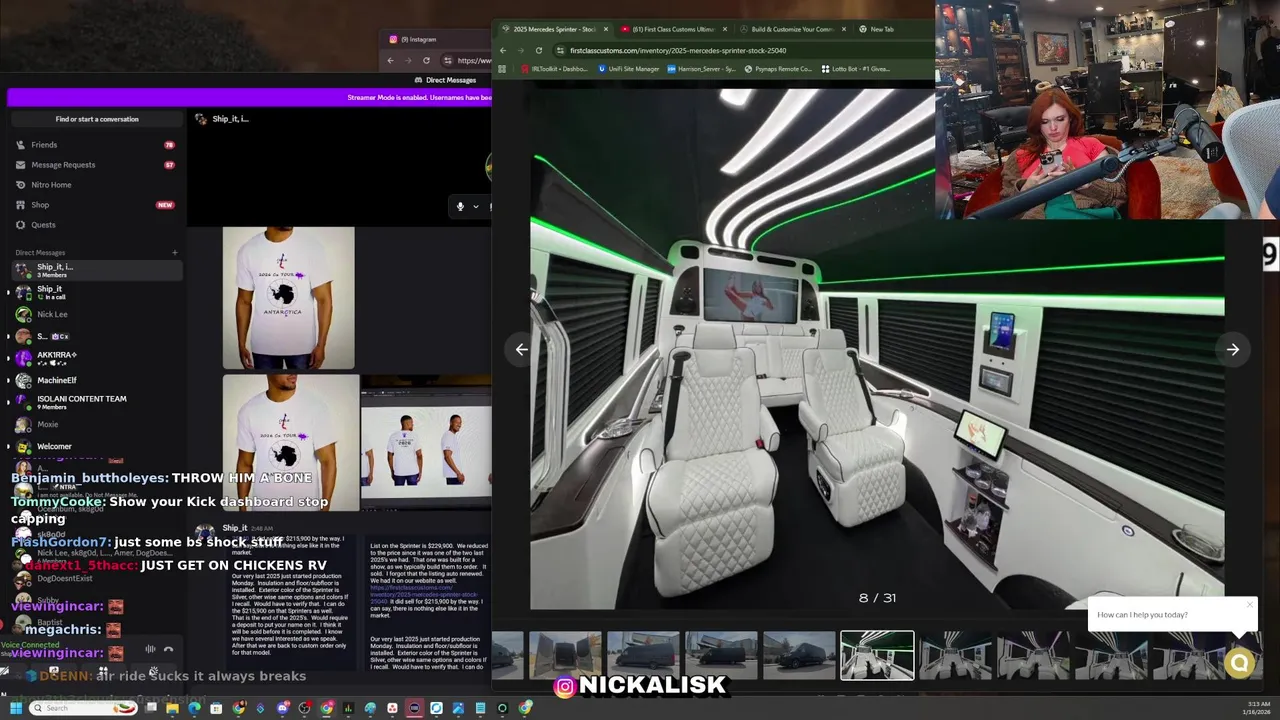Click the clock in system tray
The height and width of the screenshot is (720, 1280).
[x=1256, y=708]
